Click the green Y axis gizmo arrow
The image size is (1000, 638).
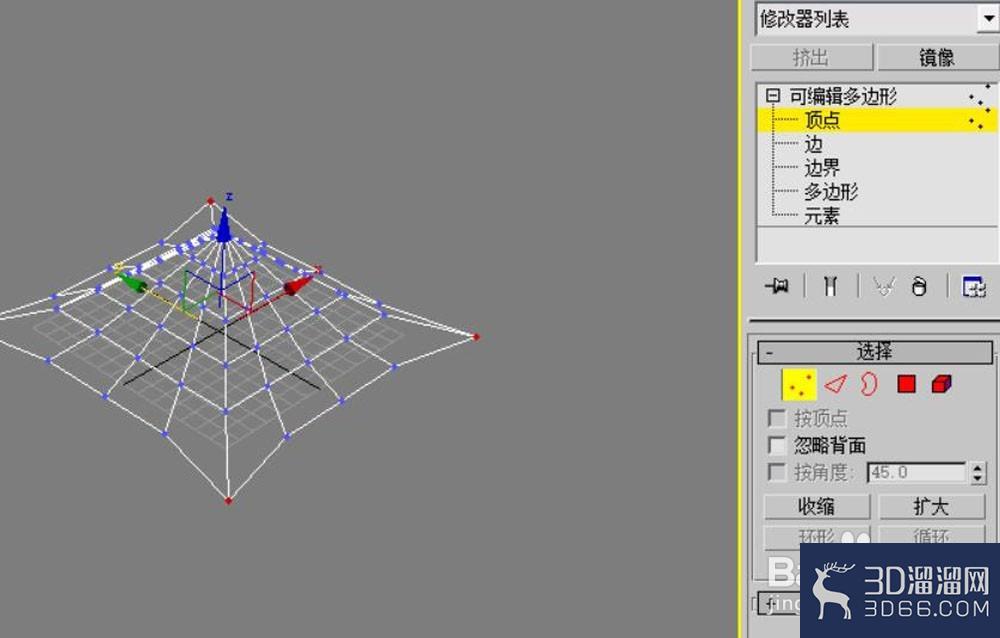tap(133, 282)
